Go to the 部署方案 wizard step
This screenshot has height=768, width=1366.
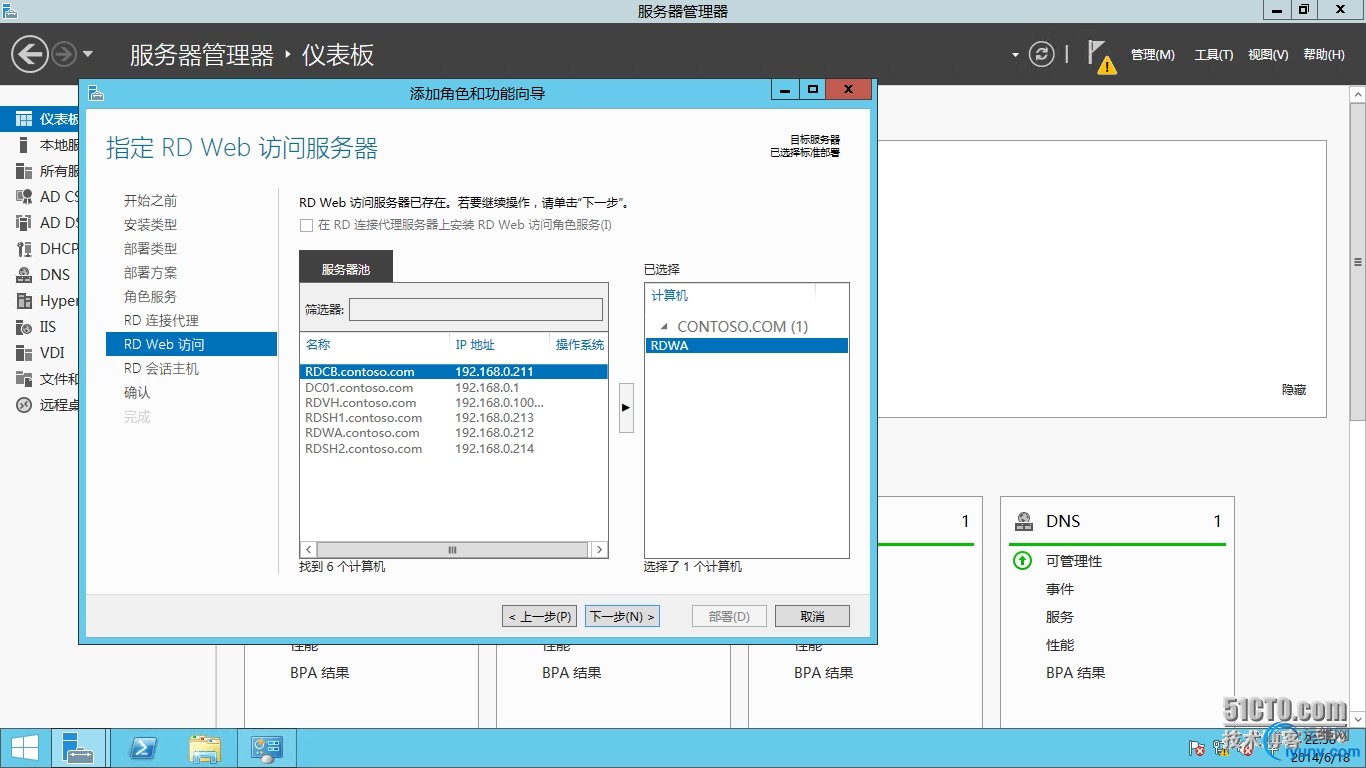point(150,273)
